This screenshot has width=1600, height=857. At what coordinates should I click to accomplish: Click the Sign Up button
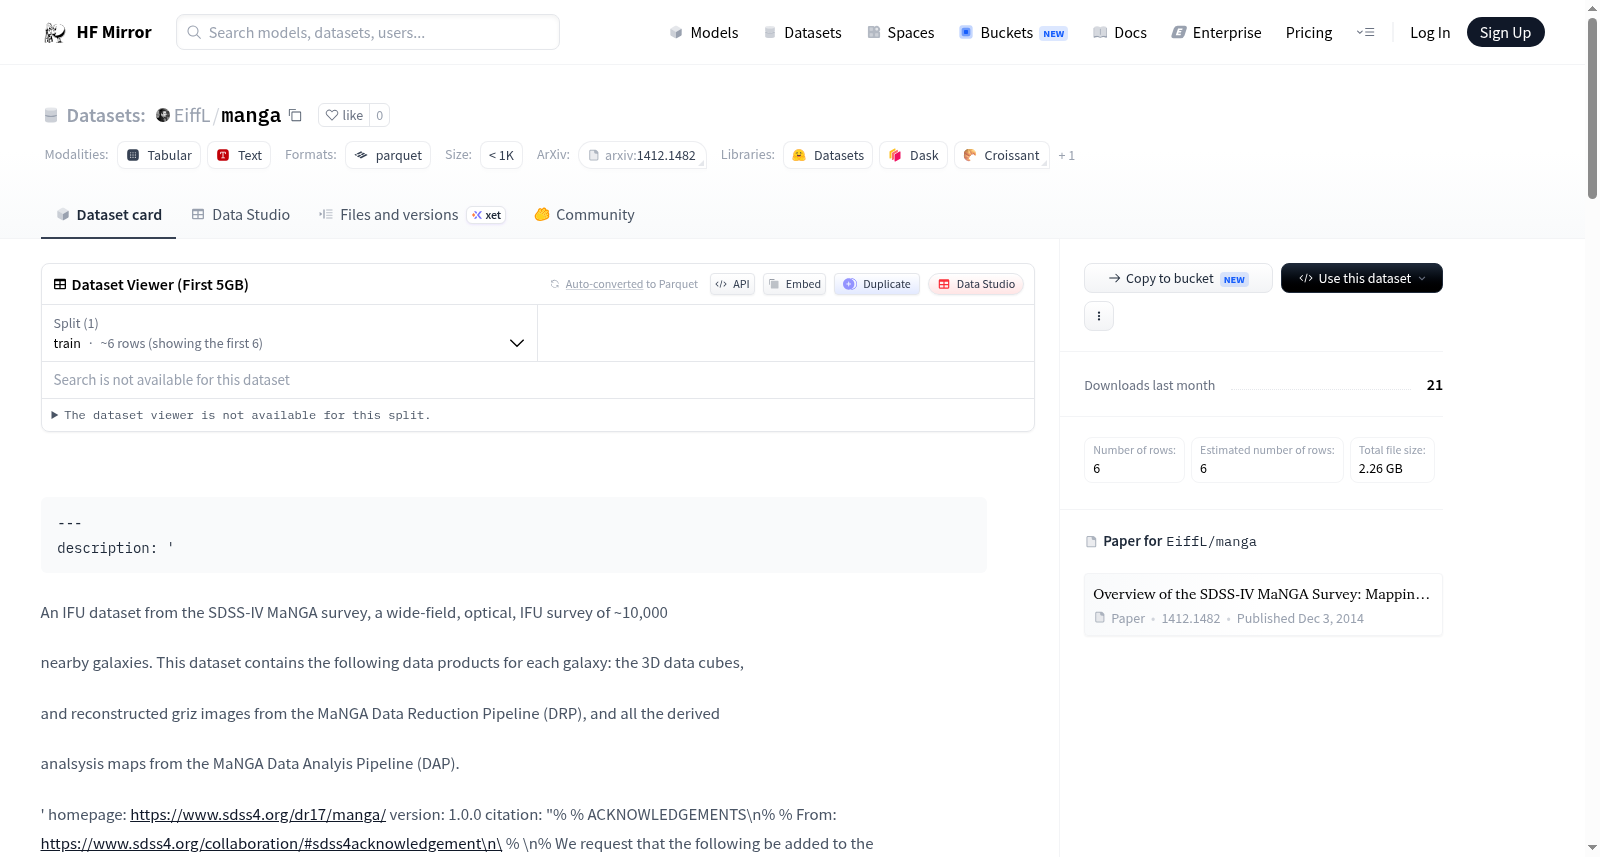1505,32
